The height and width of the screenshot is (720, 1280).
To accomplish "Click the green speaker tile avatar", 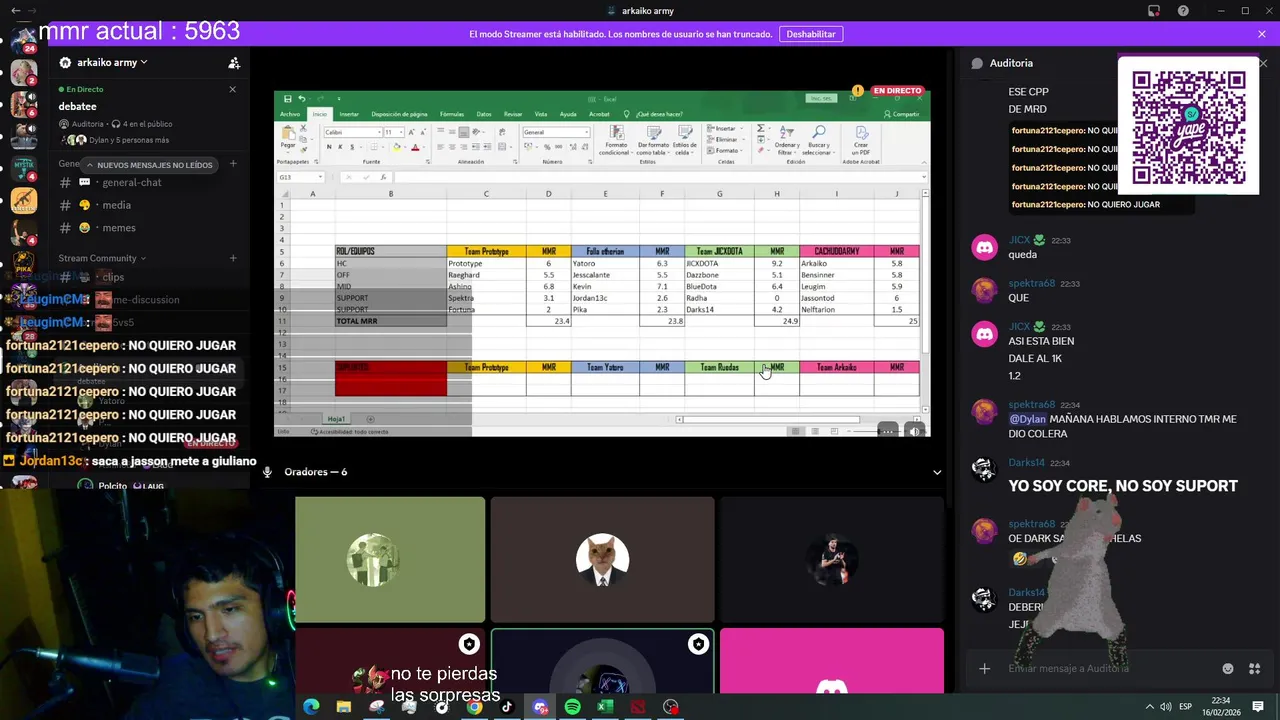I will coord(372,560).
